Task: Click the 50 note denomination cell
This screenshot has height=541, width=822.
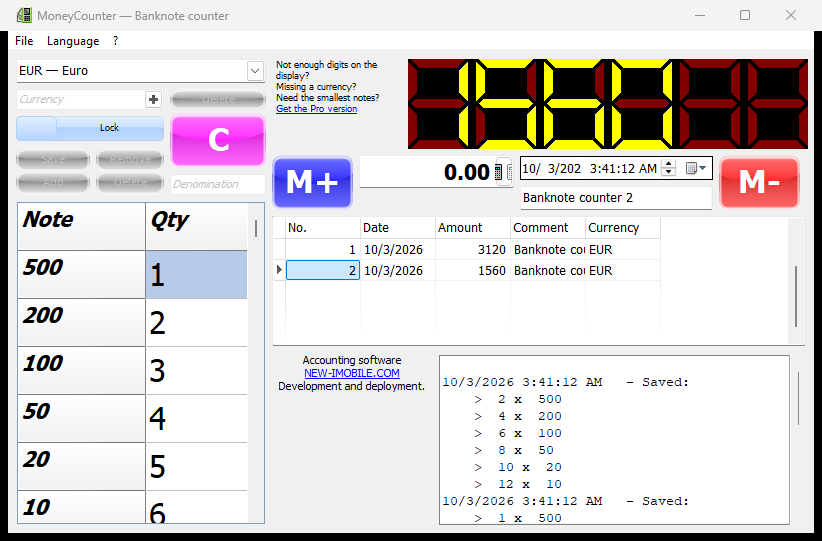Action: [x=81, y=418]
